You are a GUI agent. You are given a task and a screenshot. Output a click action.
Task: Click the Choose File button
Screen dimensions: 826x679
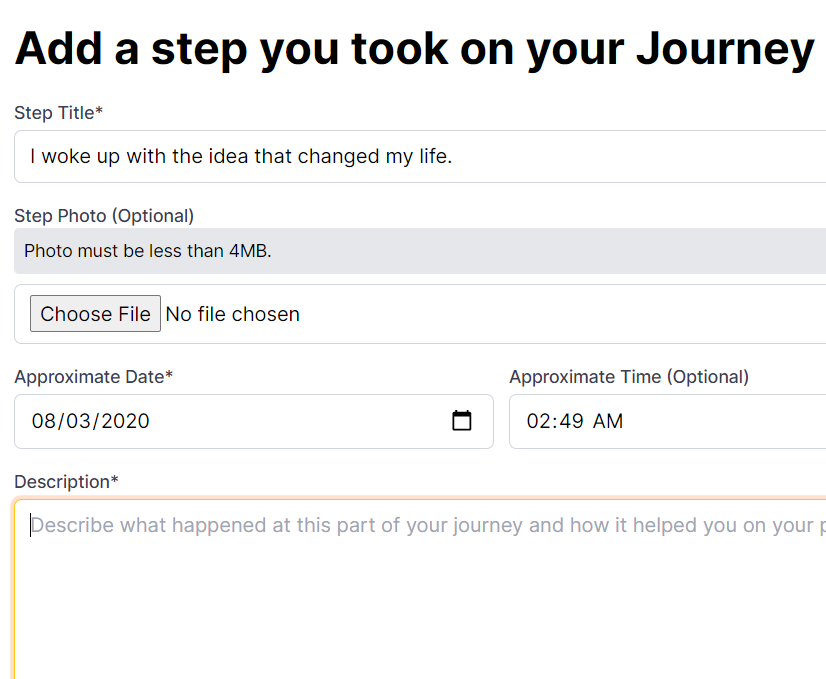click(95, 313)
